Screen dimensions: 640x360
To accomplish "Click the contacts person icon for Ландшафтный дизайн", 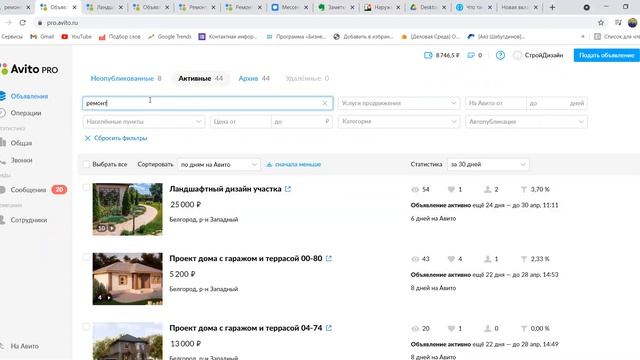I will click(x=487, y=189).
